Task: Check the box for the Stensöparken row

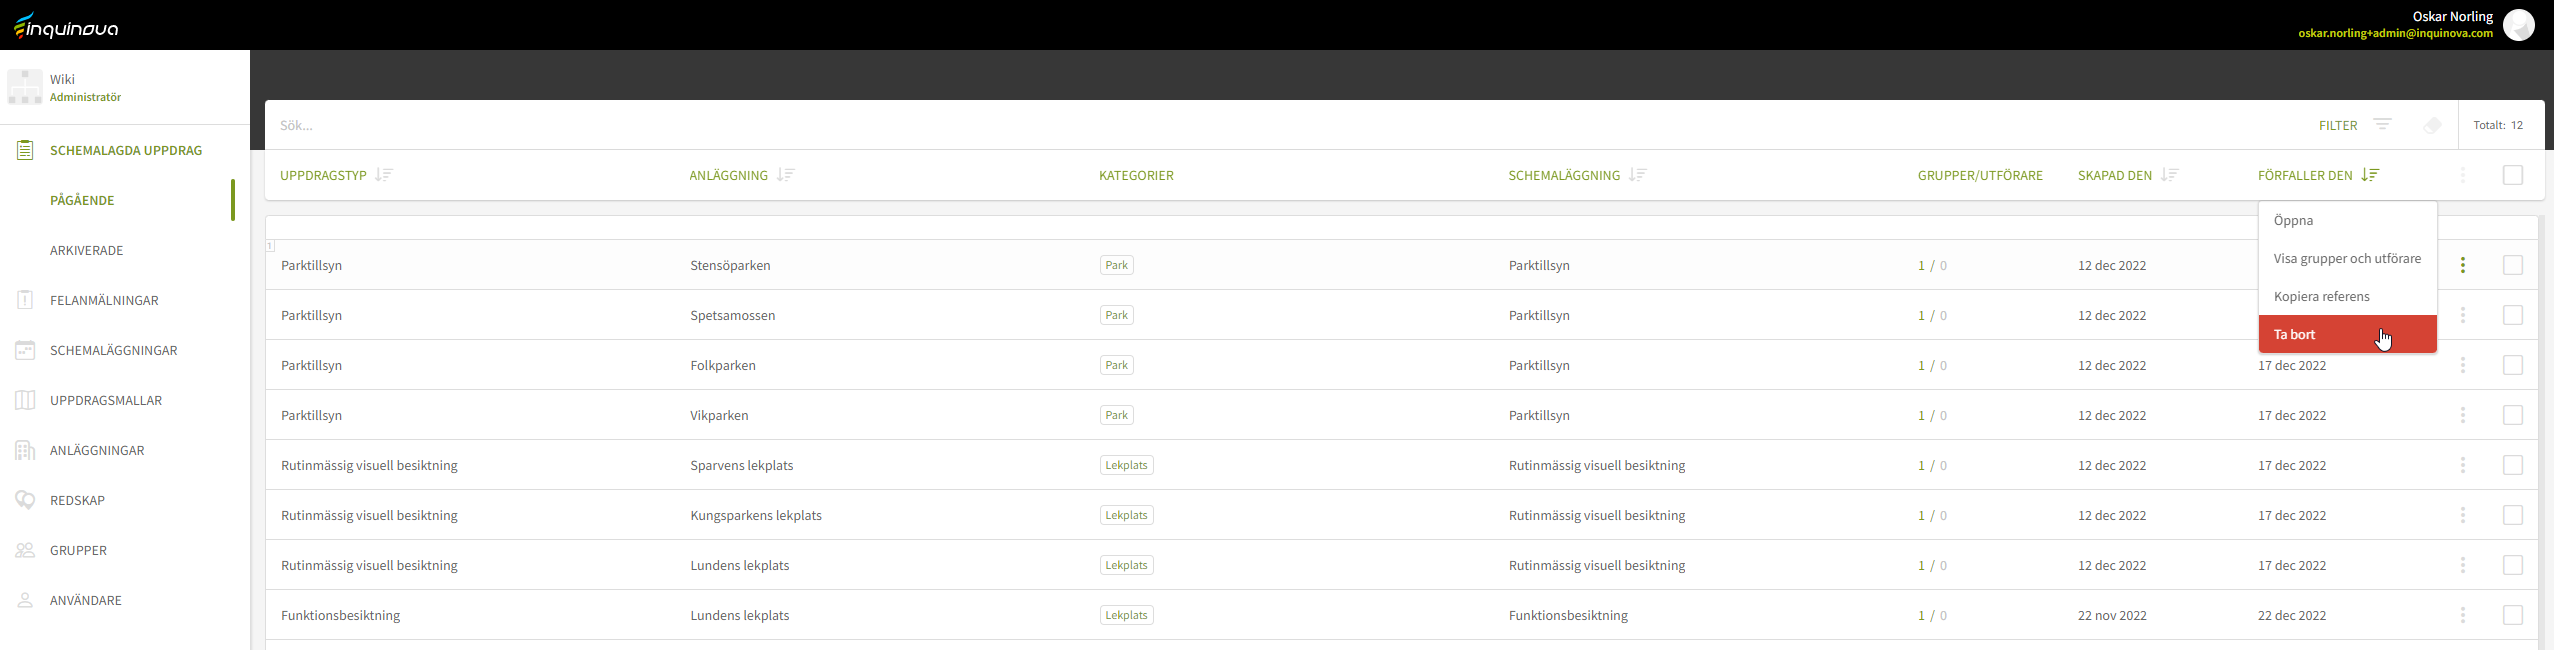Action: (2512, 265)
